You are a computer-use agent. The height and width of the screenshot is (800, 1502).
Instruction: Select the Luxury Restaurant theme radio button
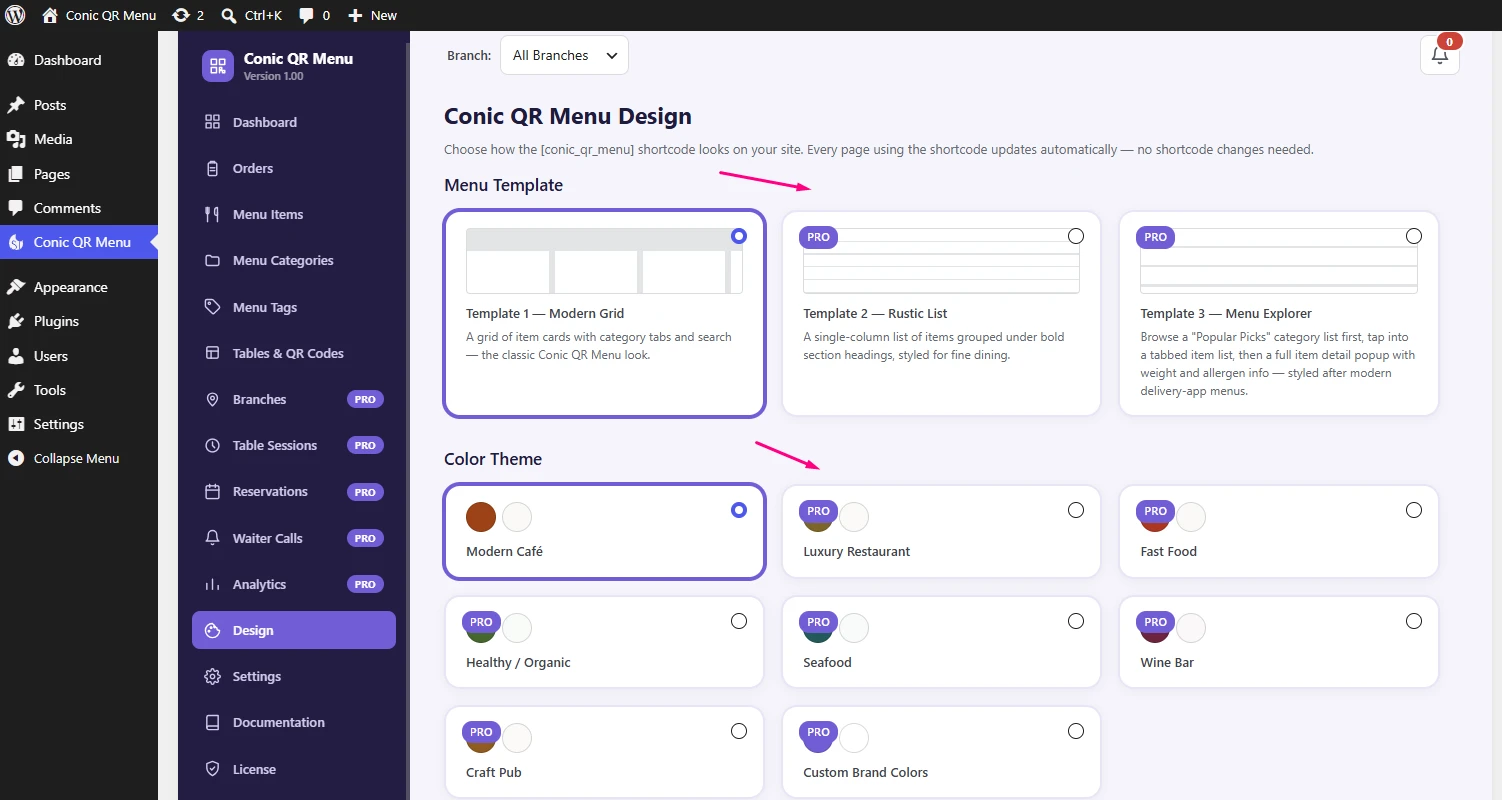pyautogui.click(x=1076, y=510)
